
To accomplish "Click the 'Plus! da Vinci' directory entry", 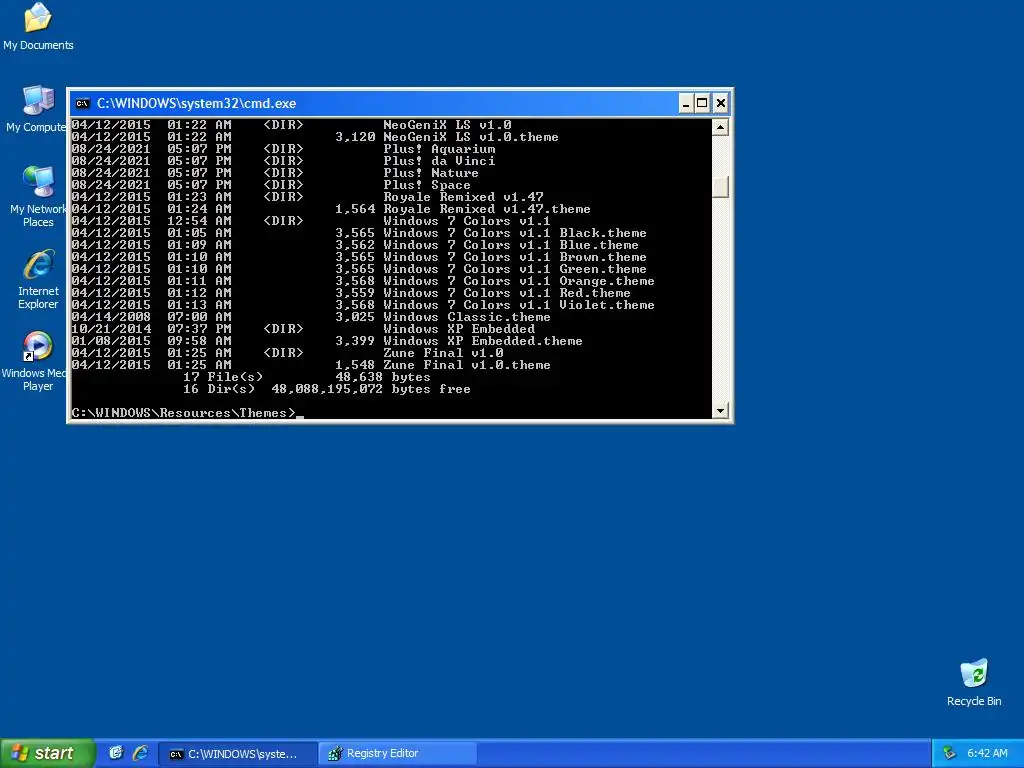I will pyautogui.click(x=439, y=161).
